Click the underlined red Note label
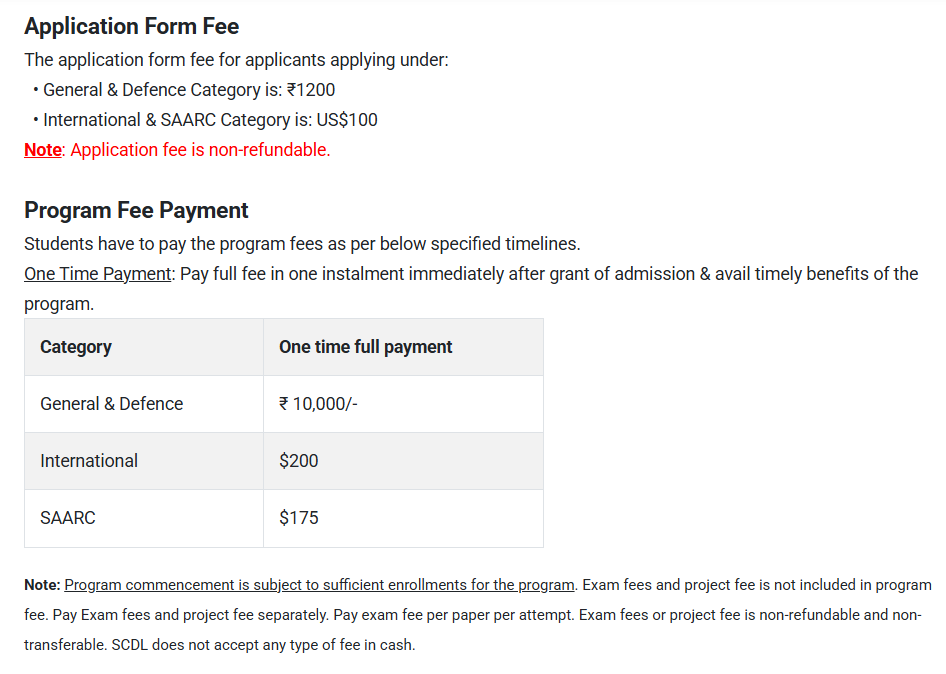The width and height of the screenshot is (946, 674). [x=42, y=150]
